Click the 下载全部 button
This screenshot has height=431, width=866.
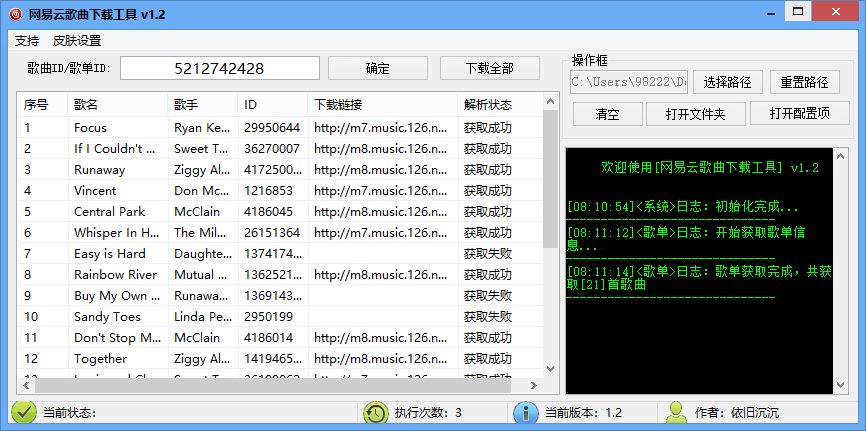coord(489,68)
